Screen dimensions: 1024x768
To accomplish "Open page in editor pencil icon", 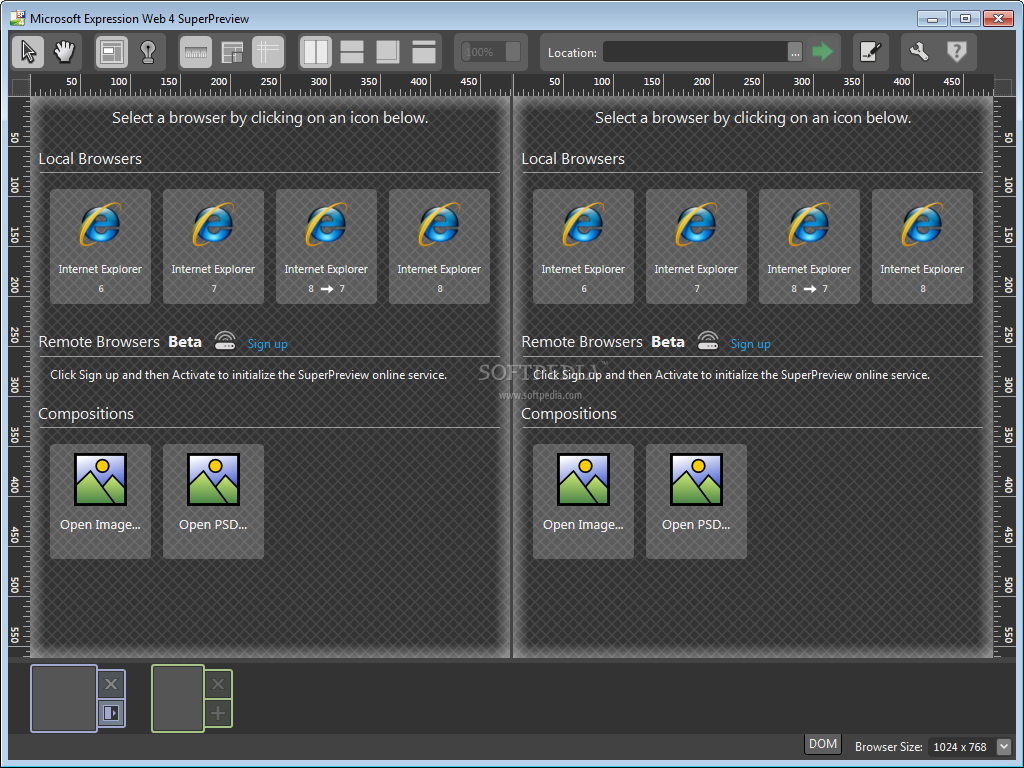I will (871, 52).
